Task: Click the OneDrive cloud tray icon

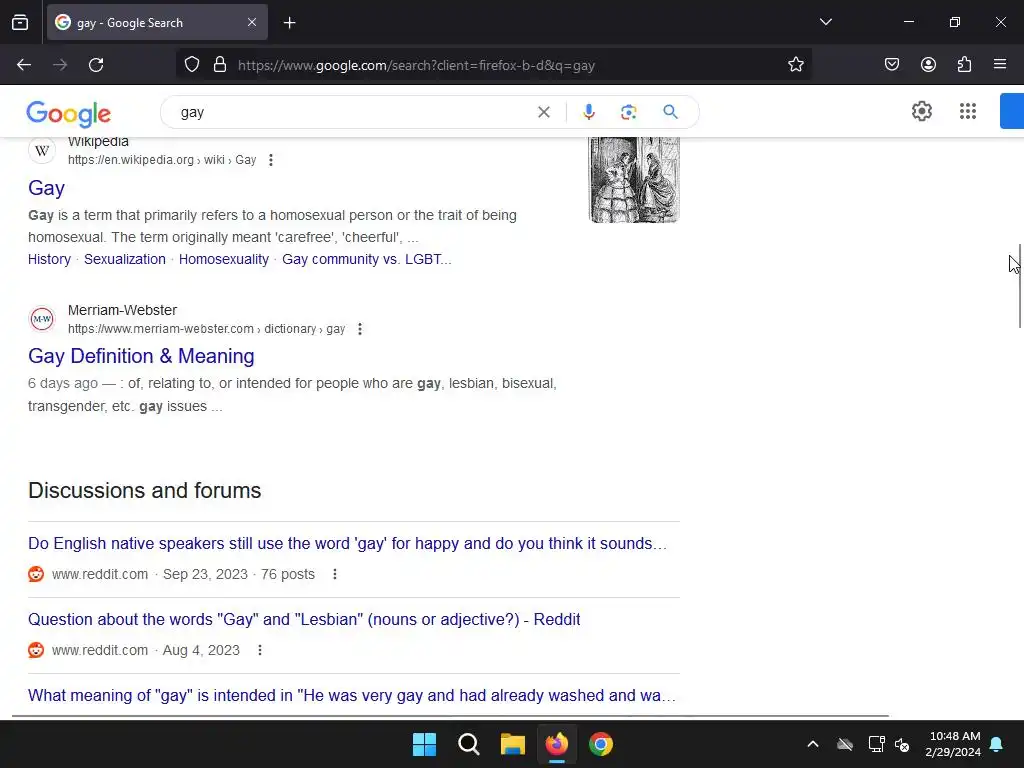Action: (845, 744)
